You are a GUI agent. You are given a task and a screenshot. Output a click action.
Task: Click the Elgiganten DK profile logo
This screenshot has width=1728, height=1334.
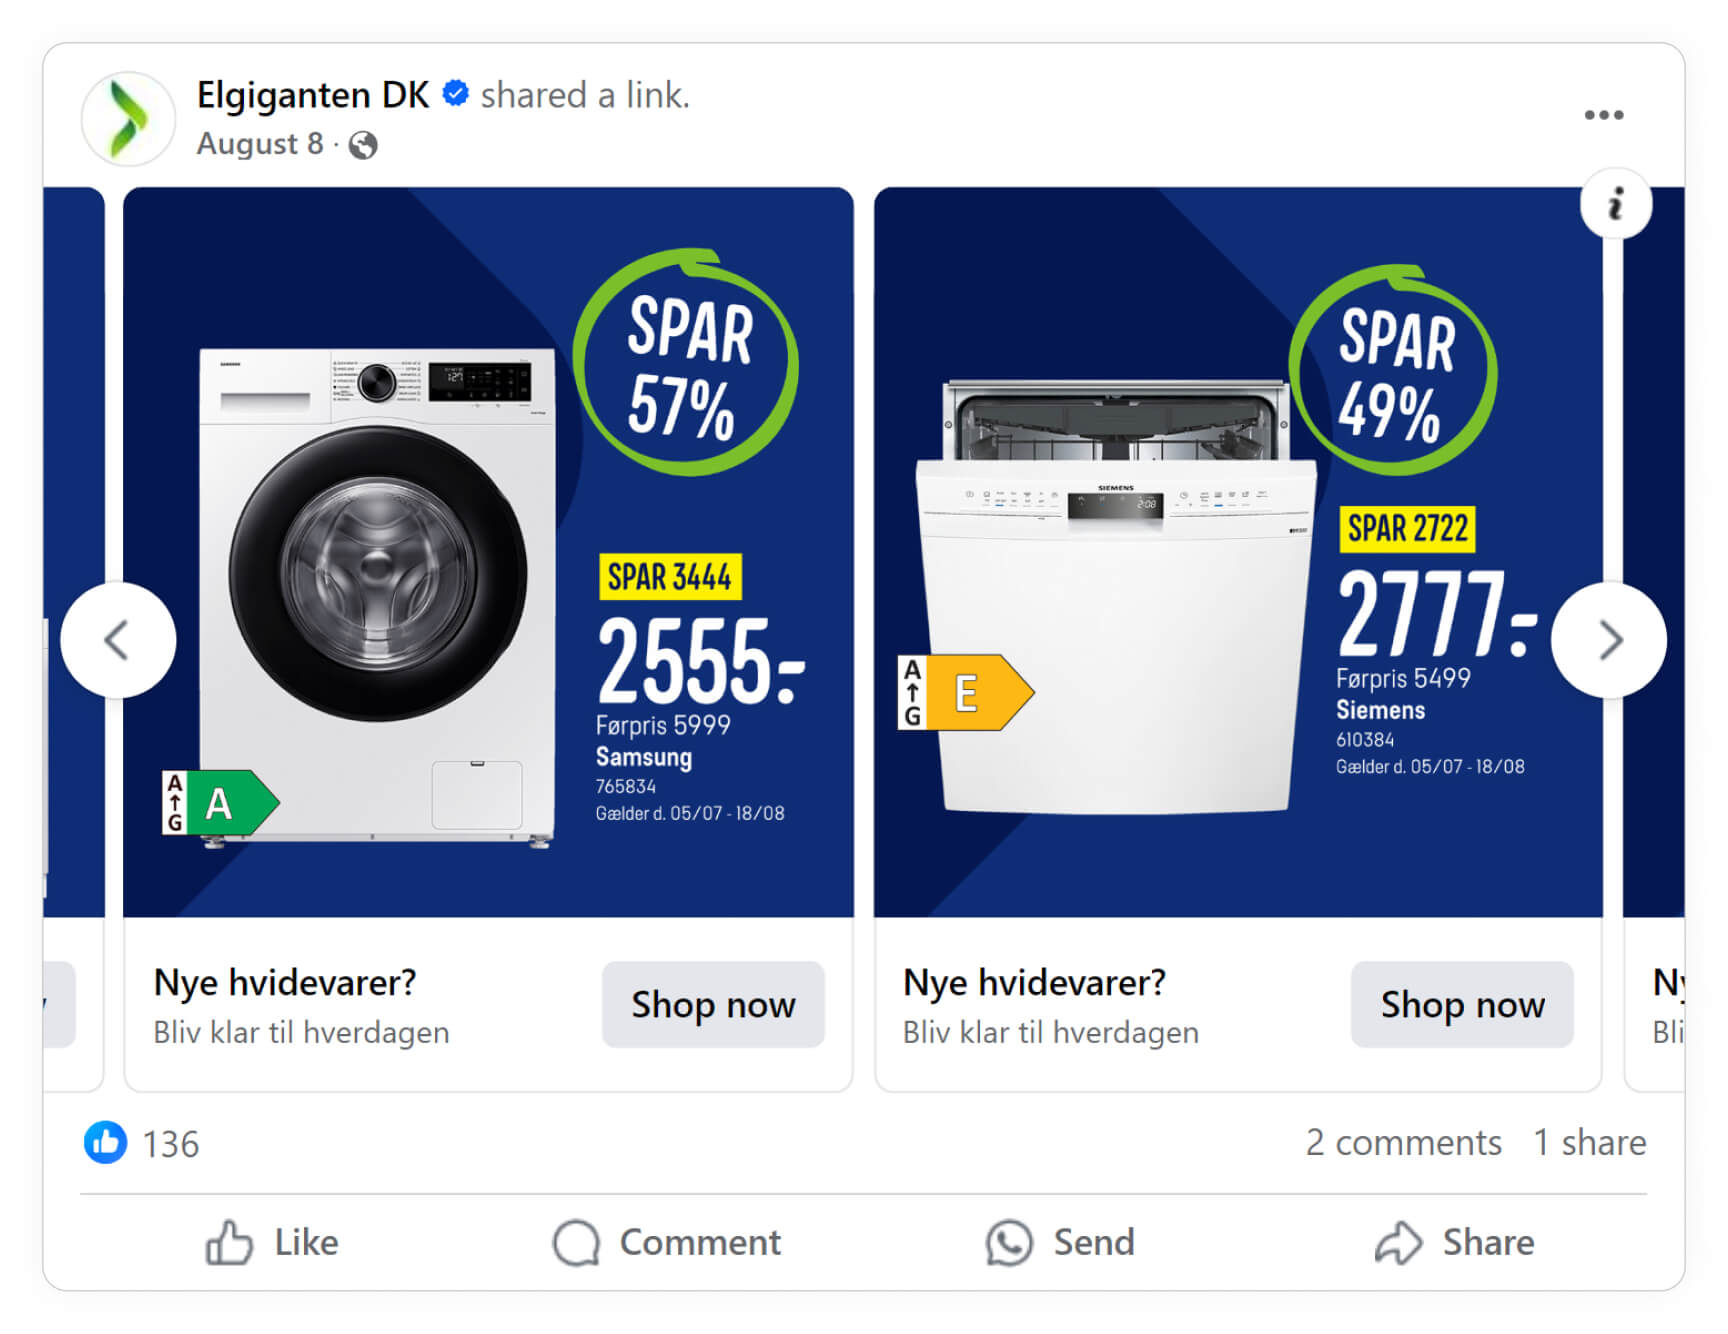point(128,118)
